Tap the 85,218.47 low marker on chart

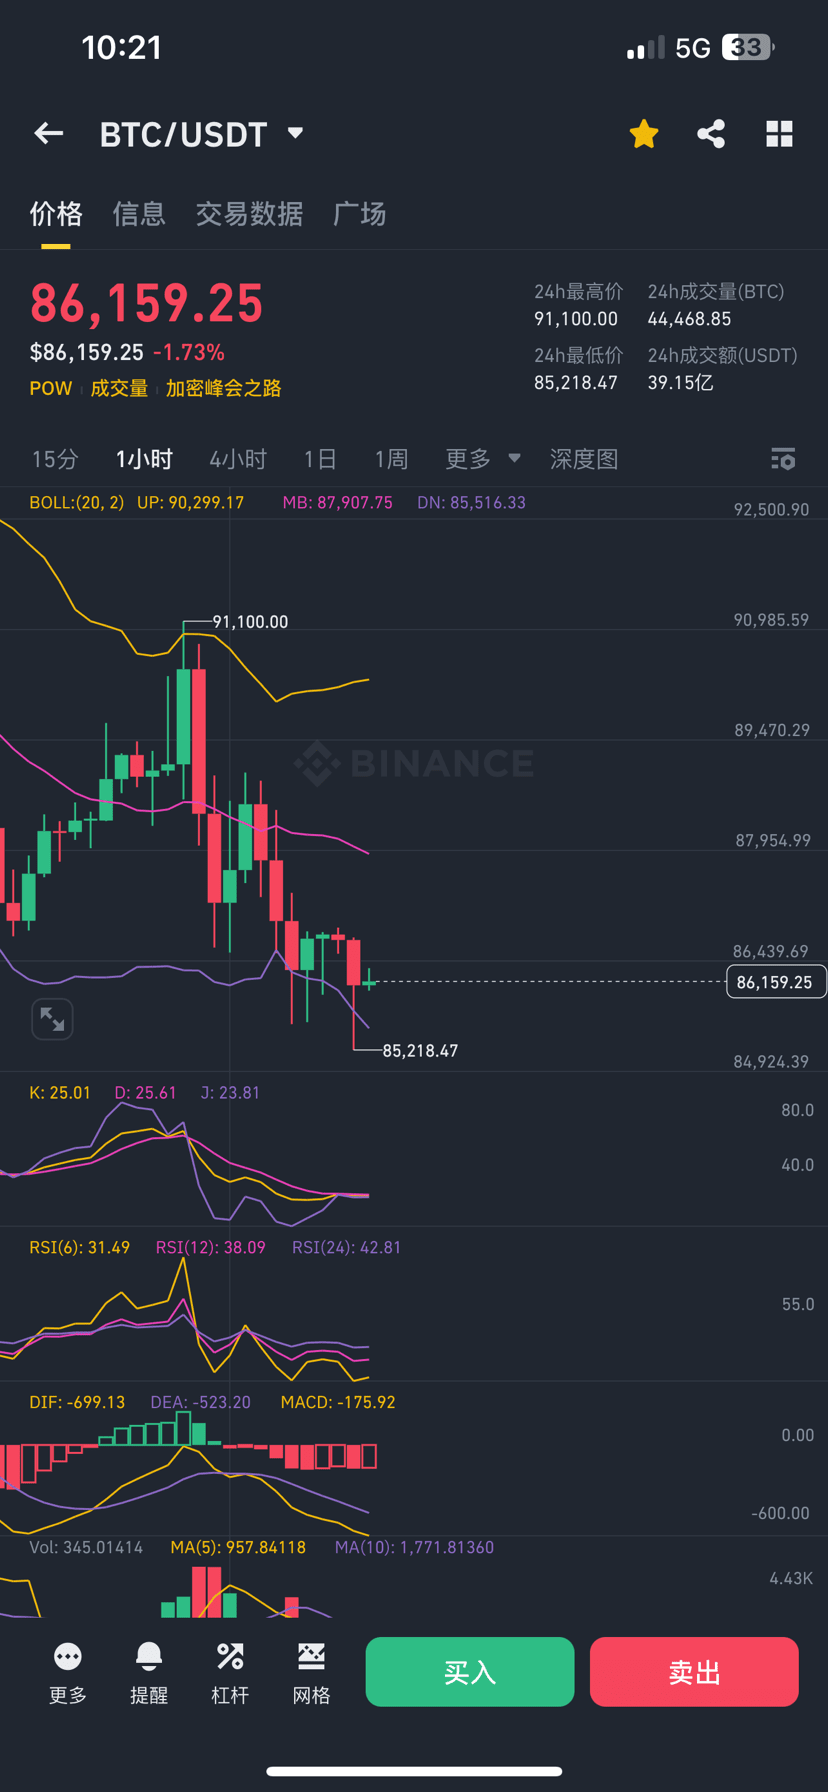point(420,1051)
